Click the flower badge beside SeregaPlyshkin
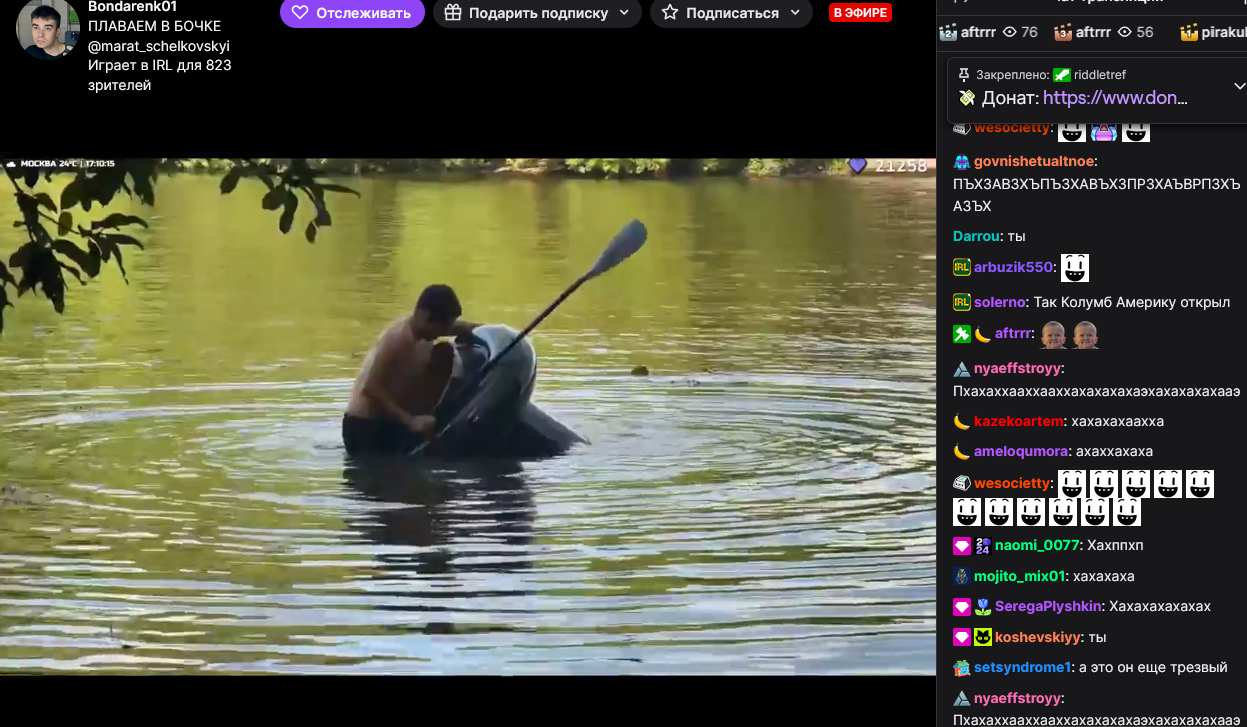 click(982, 606)
